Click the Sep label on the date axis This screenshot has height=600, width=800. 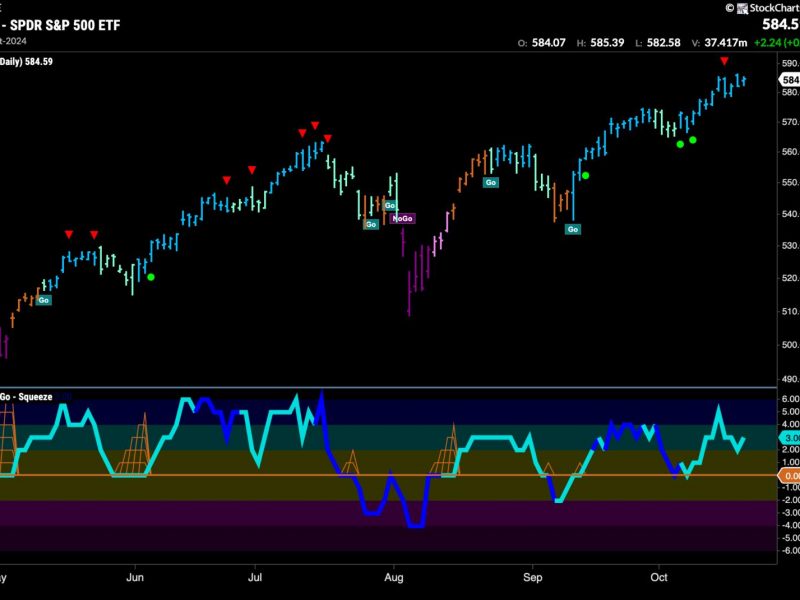pos(532,577)
